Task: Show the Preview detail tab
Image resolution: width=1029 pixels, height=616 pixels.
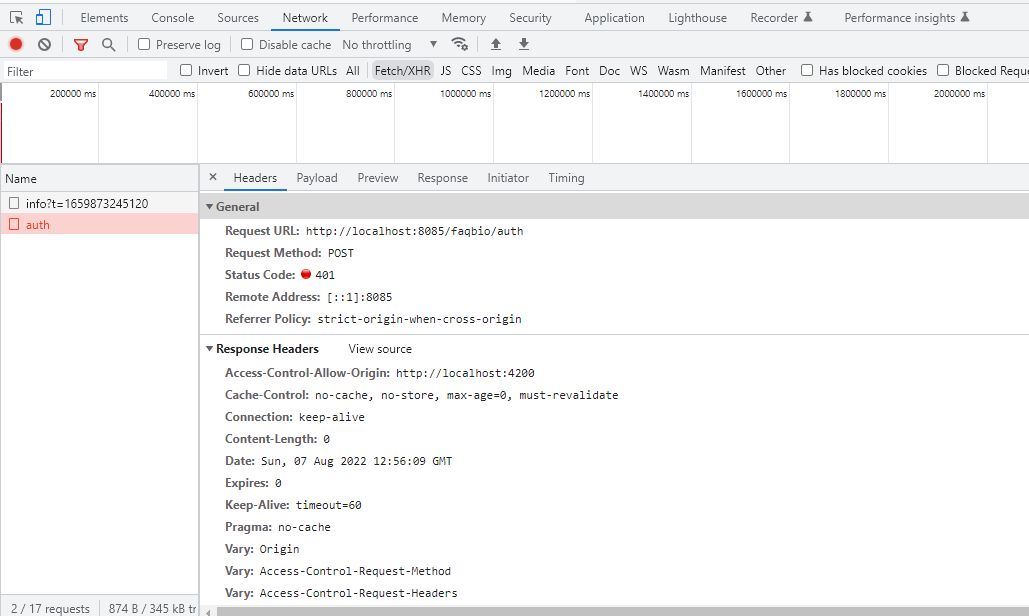Action: [378, 178]
